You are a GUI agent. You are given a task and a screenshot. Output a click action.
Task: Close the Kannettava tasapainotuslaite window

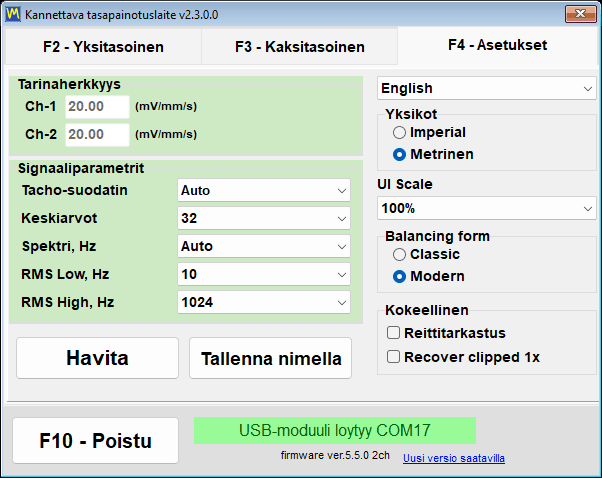(580, 14)
